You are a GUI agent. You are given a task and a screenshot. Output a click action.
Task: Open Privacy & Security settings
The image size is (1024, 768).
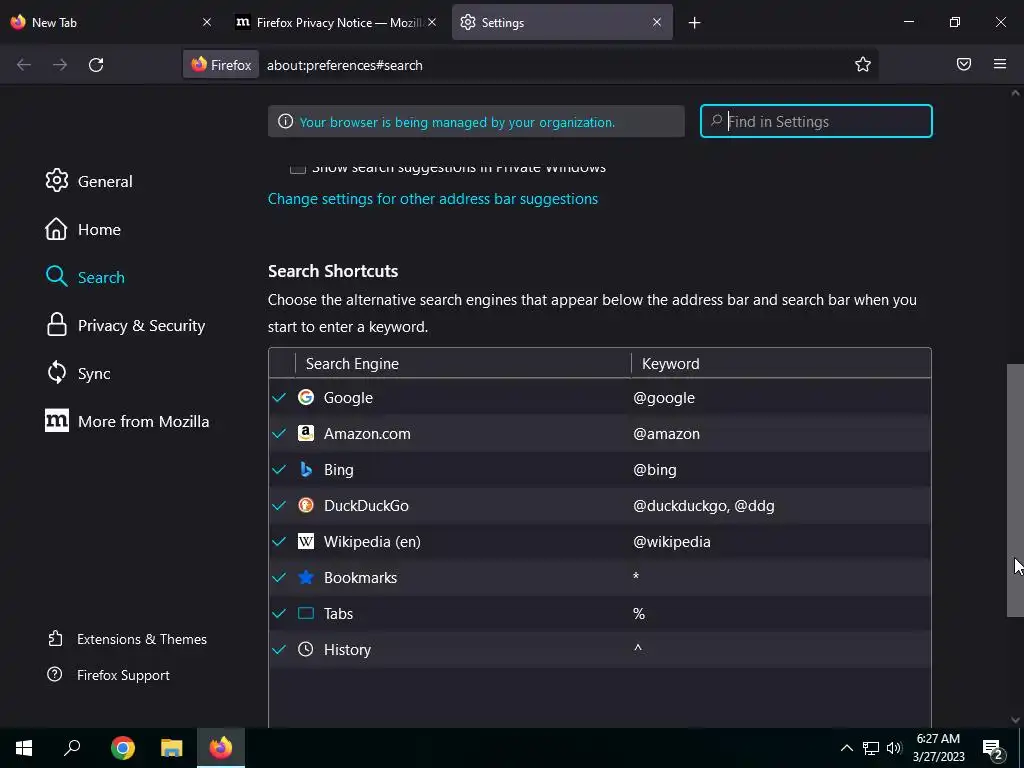[x=125, y=325]
